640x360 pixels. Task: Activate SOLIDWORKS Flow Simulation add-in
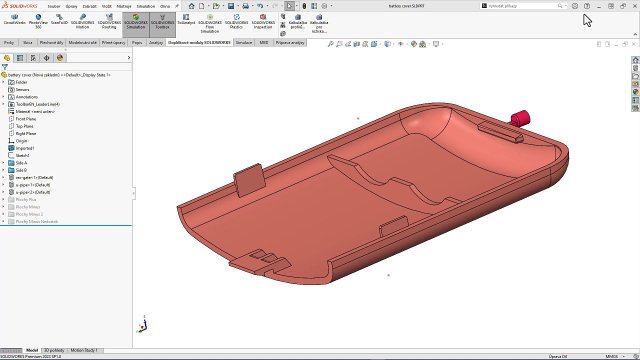click(x=210, y=24)
